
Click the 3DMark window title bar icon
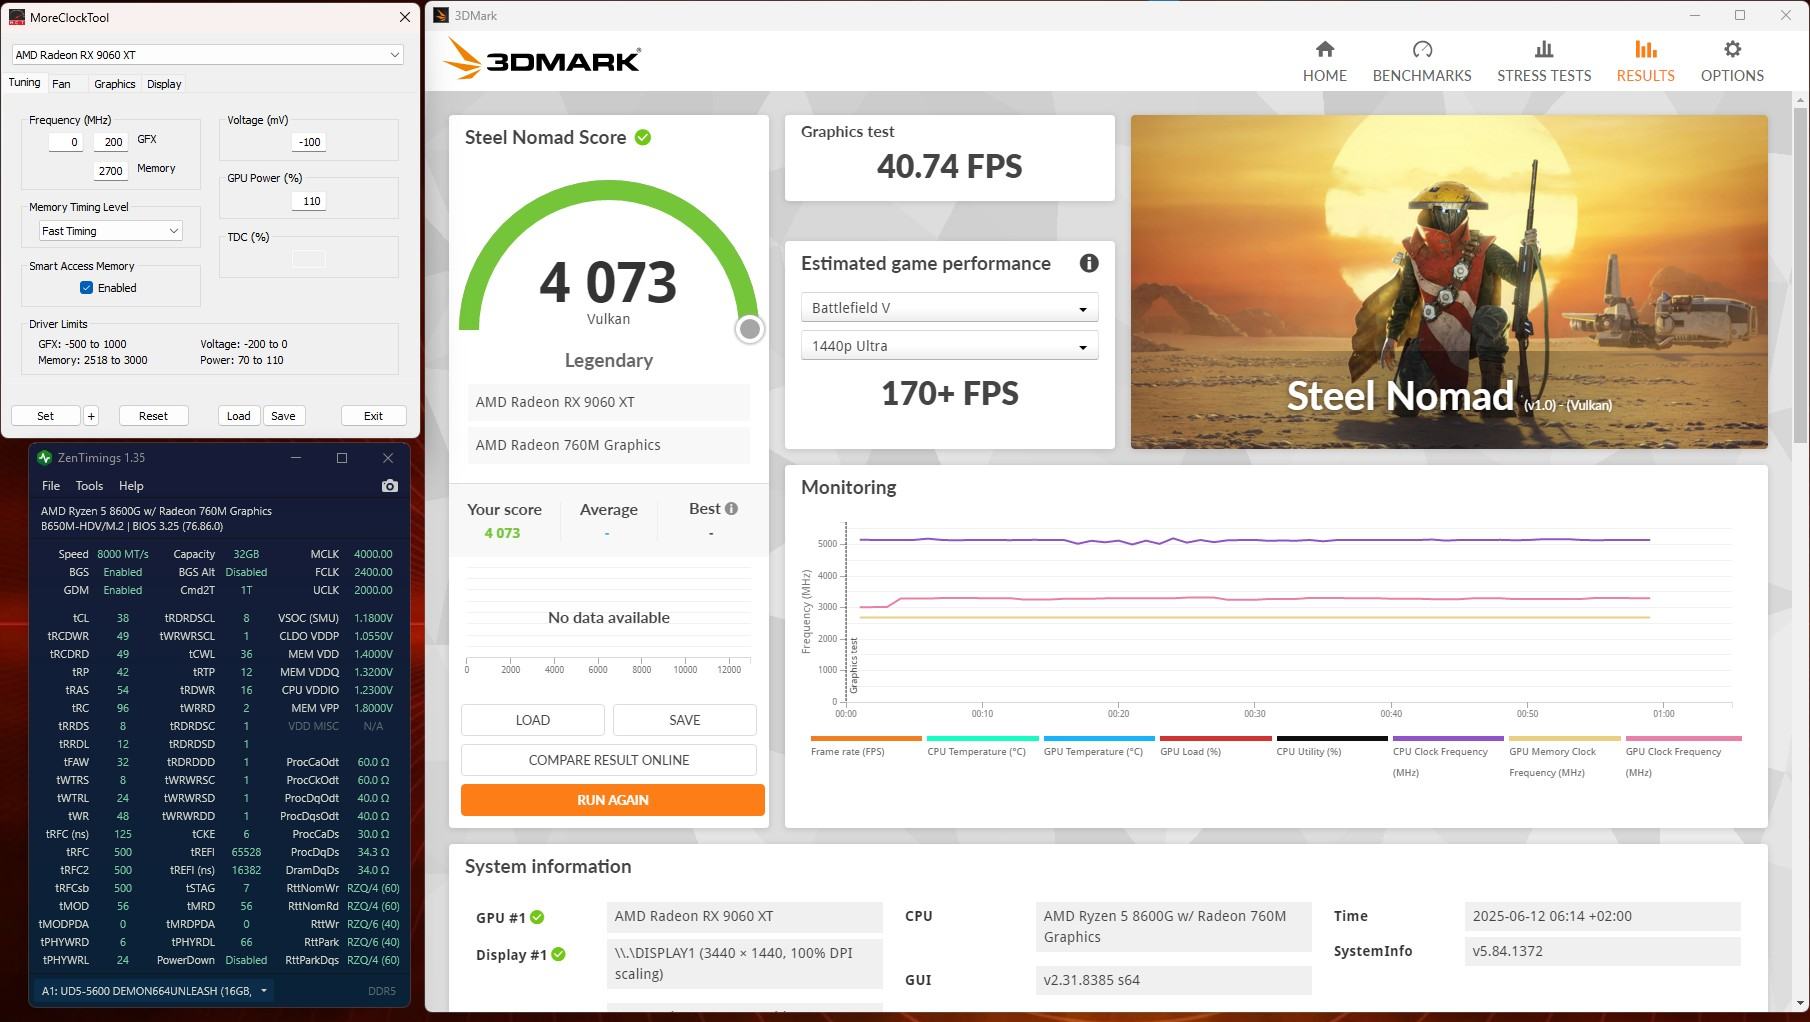coord(440,15)
